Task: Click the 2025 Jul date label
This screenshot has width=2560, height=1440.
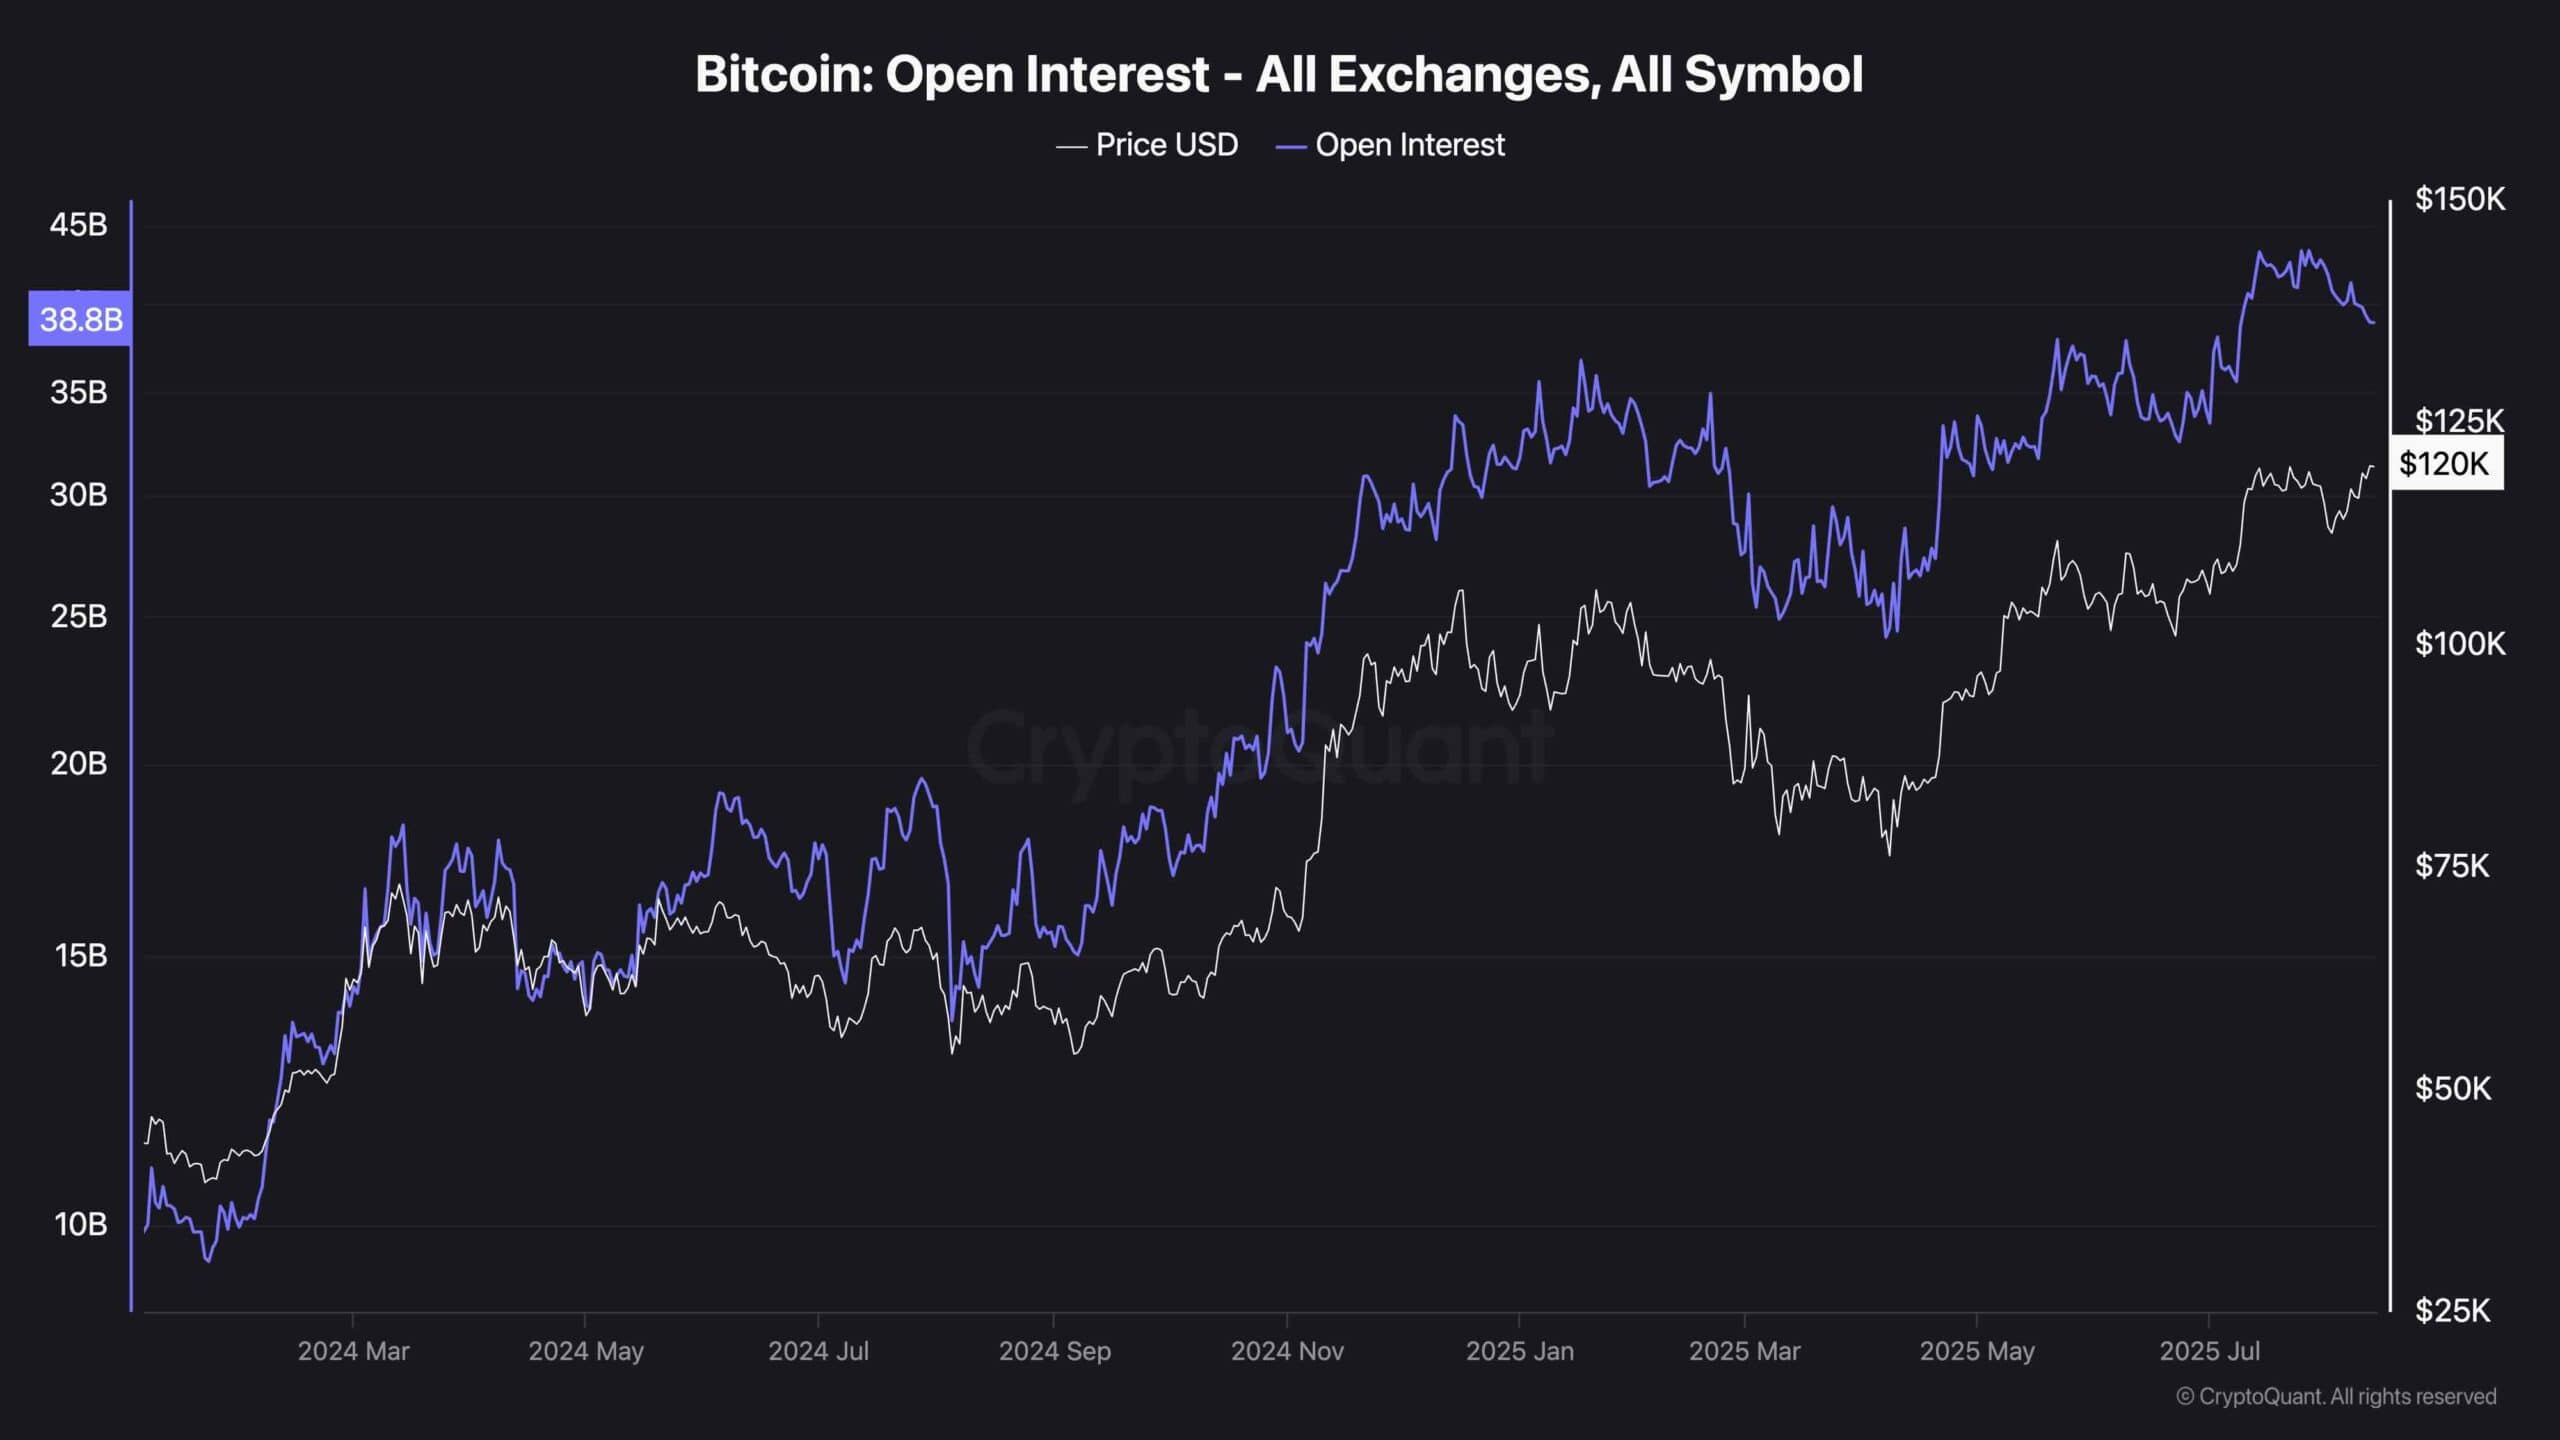Action: (2209, 1351)
